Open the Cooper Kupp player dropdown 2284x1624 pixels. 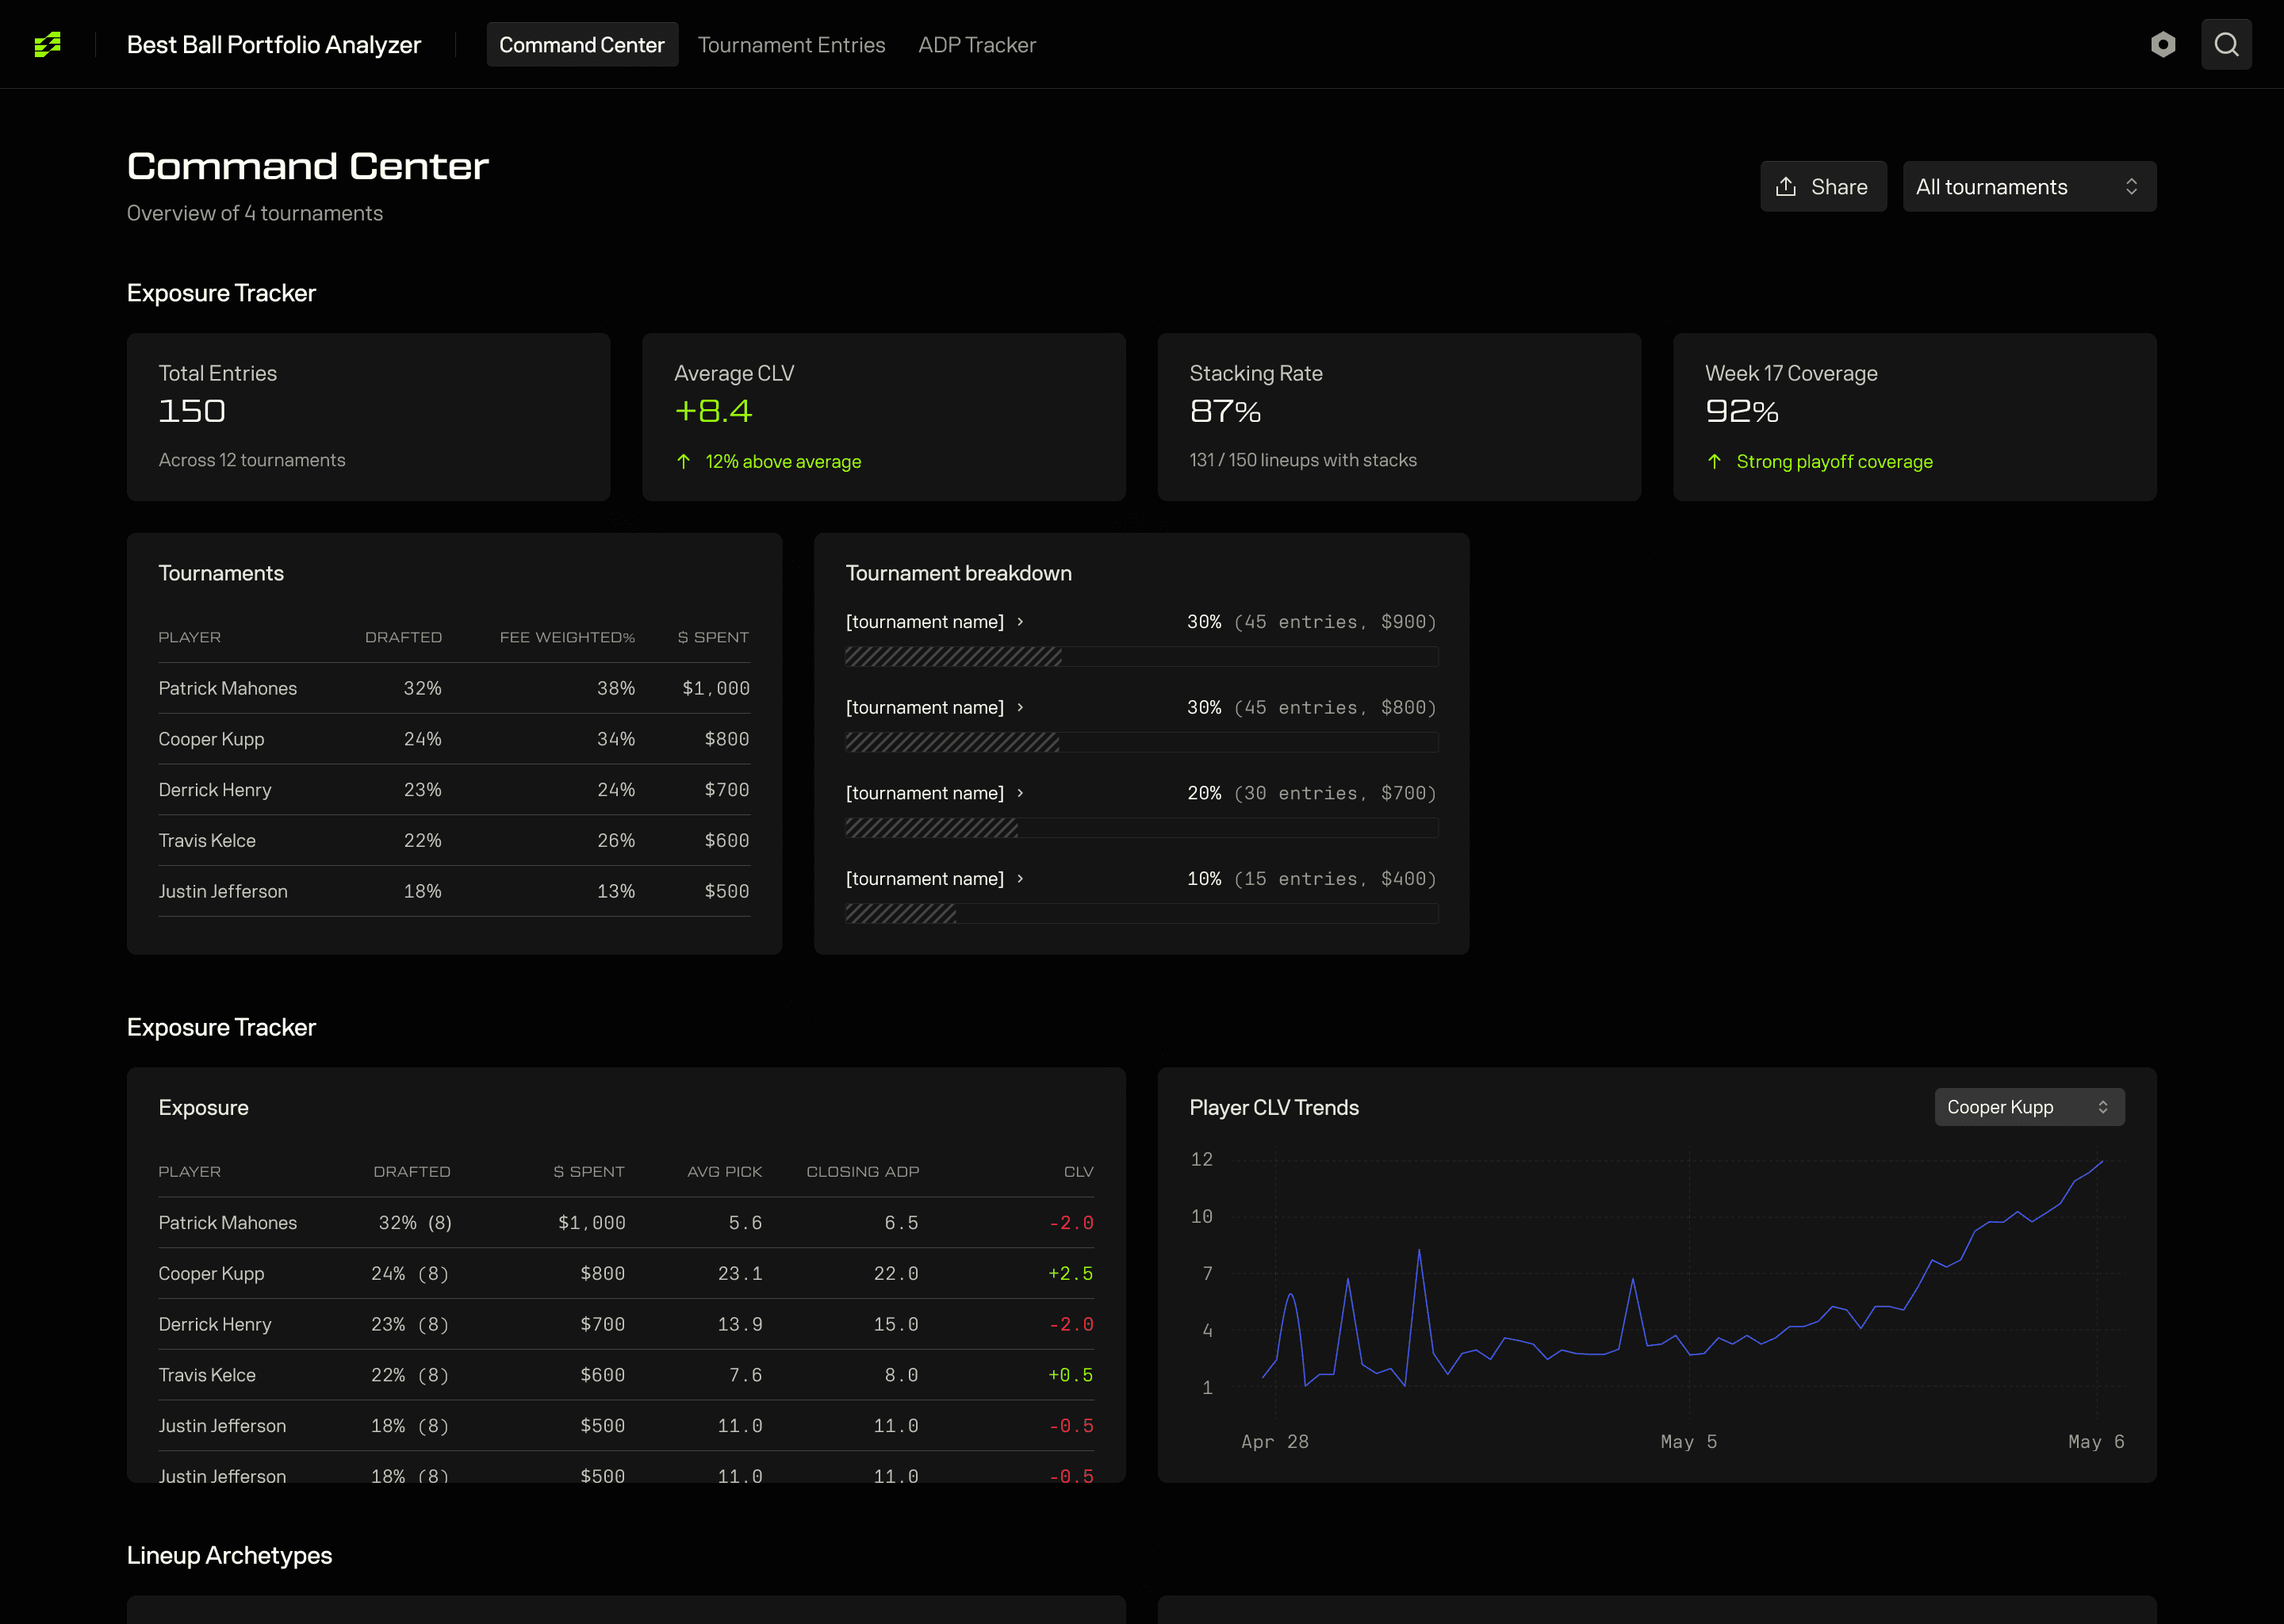pyautogui.click(x=2029, y=1107)
